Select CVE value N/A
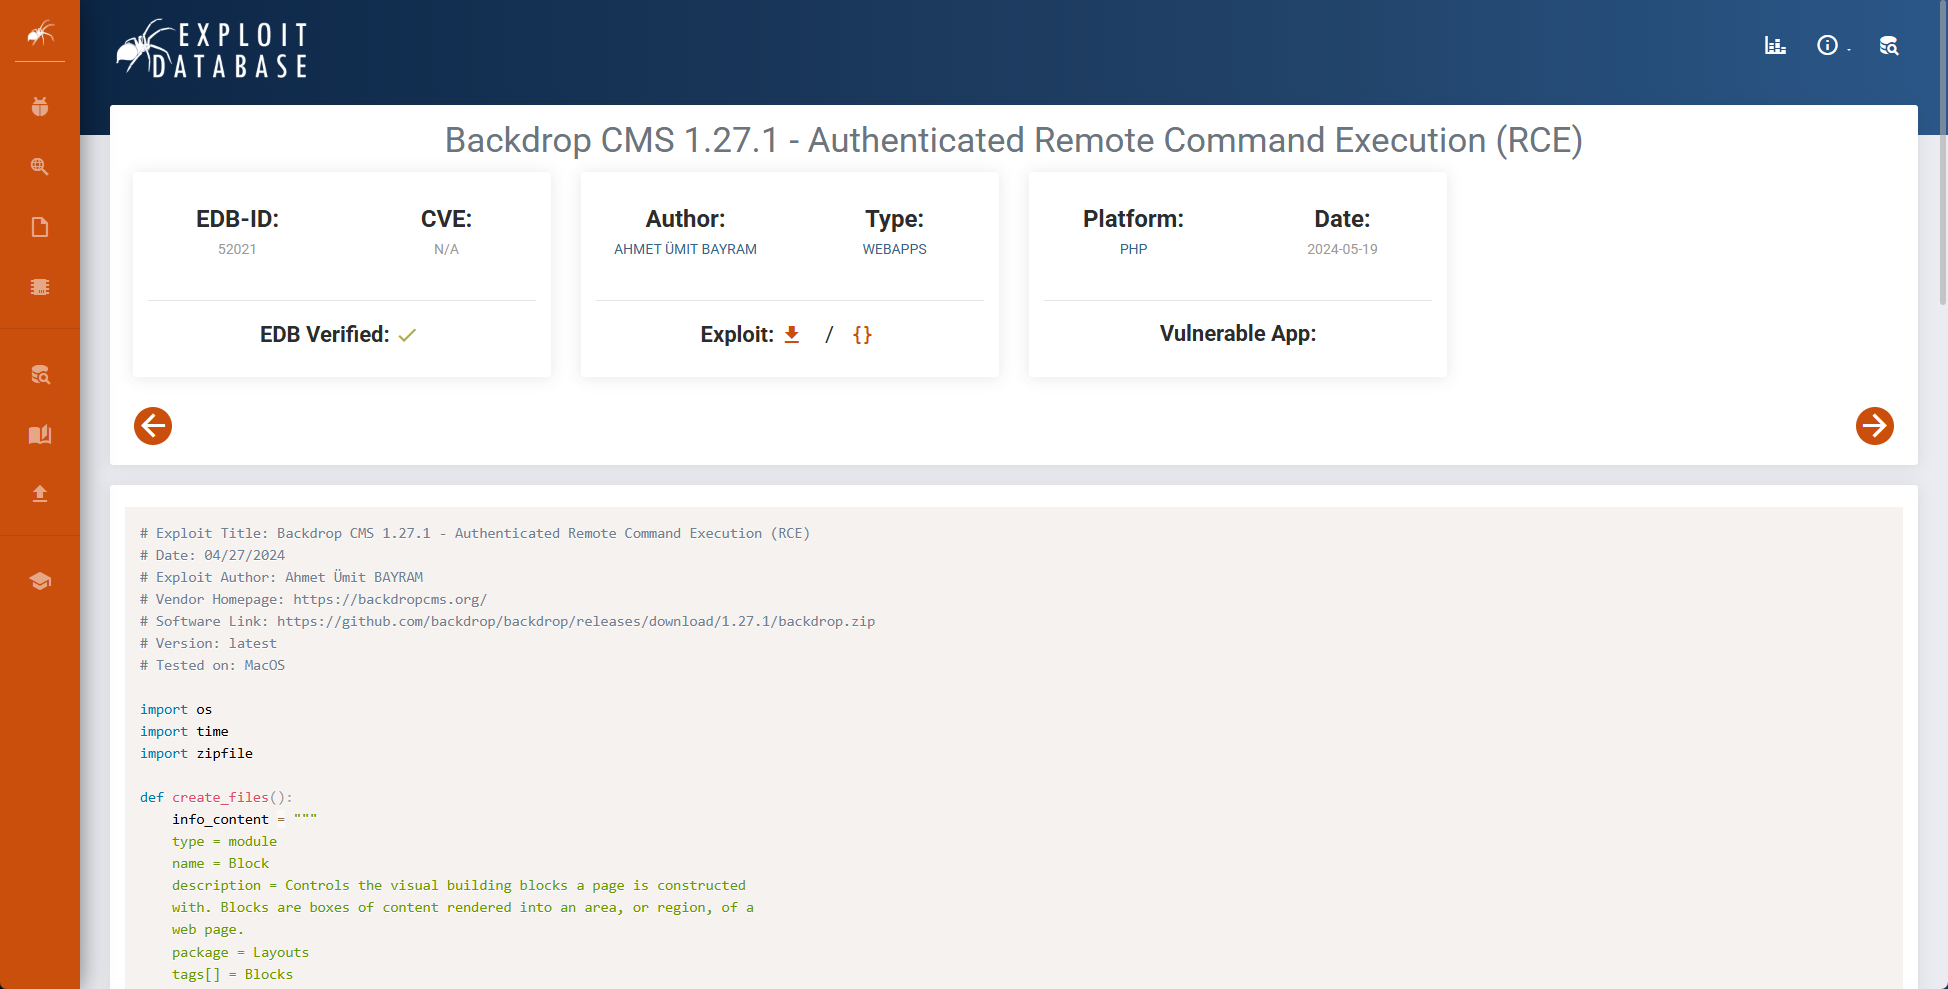 pos(446,249)
